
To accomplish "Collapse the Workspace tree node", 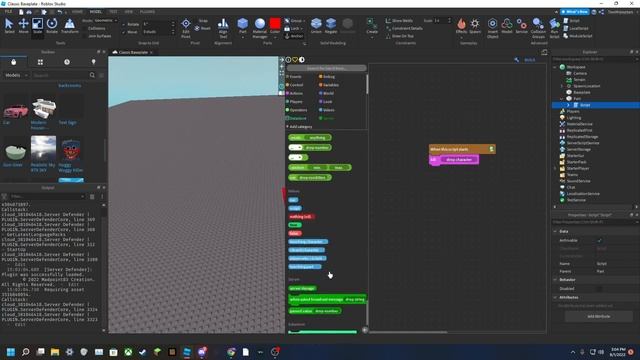I will tap(555, 67).
